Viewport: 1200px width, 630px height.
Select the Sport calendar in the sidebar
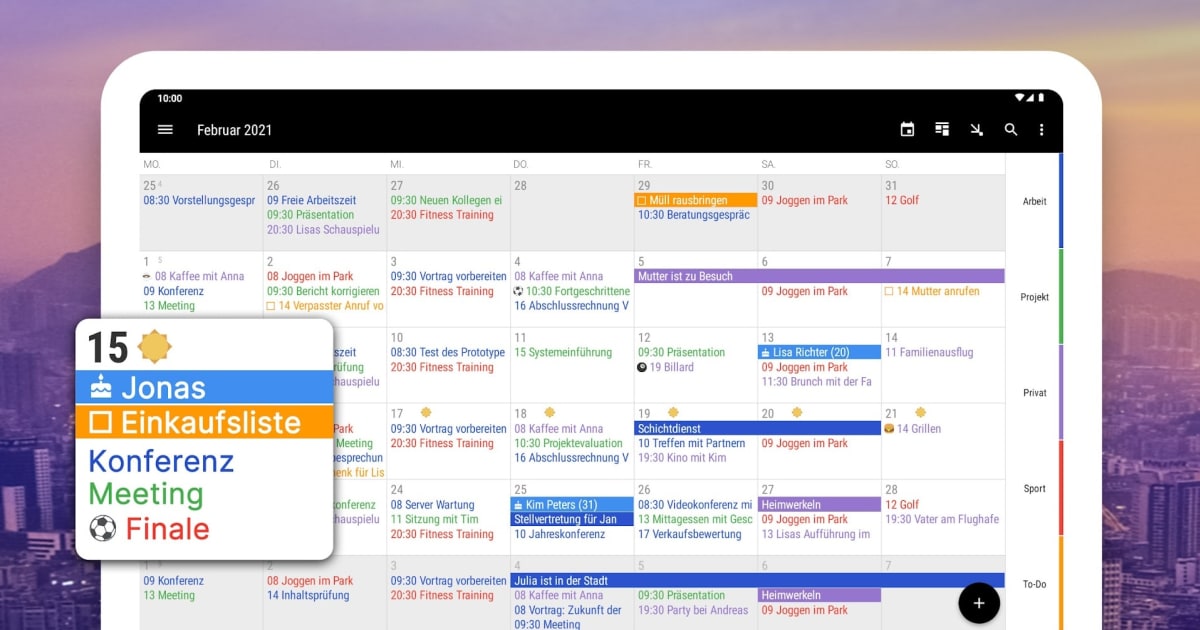(1033, 488)
